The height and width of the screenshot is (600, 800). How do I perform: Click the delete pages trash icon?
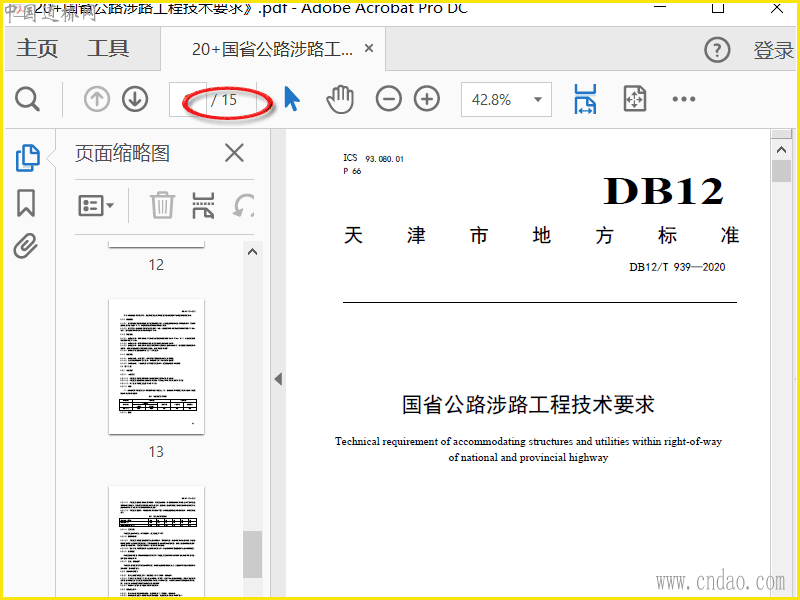[162, 205]
